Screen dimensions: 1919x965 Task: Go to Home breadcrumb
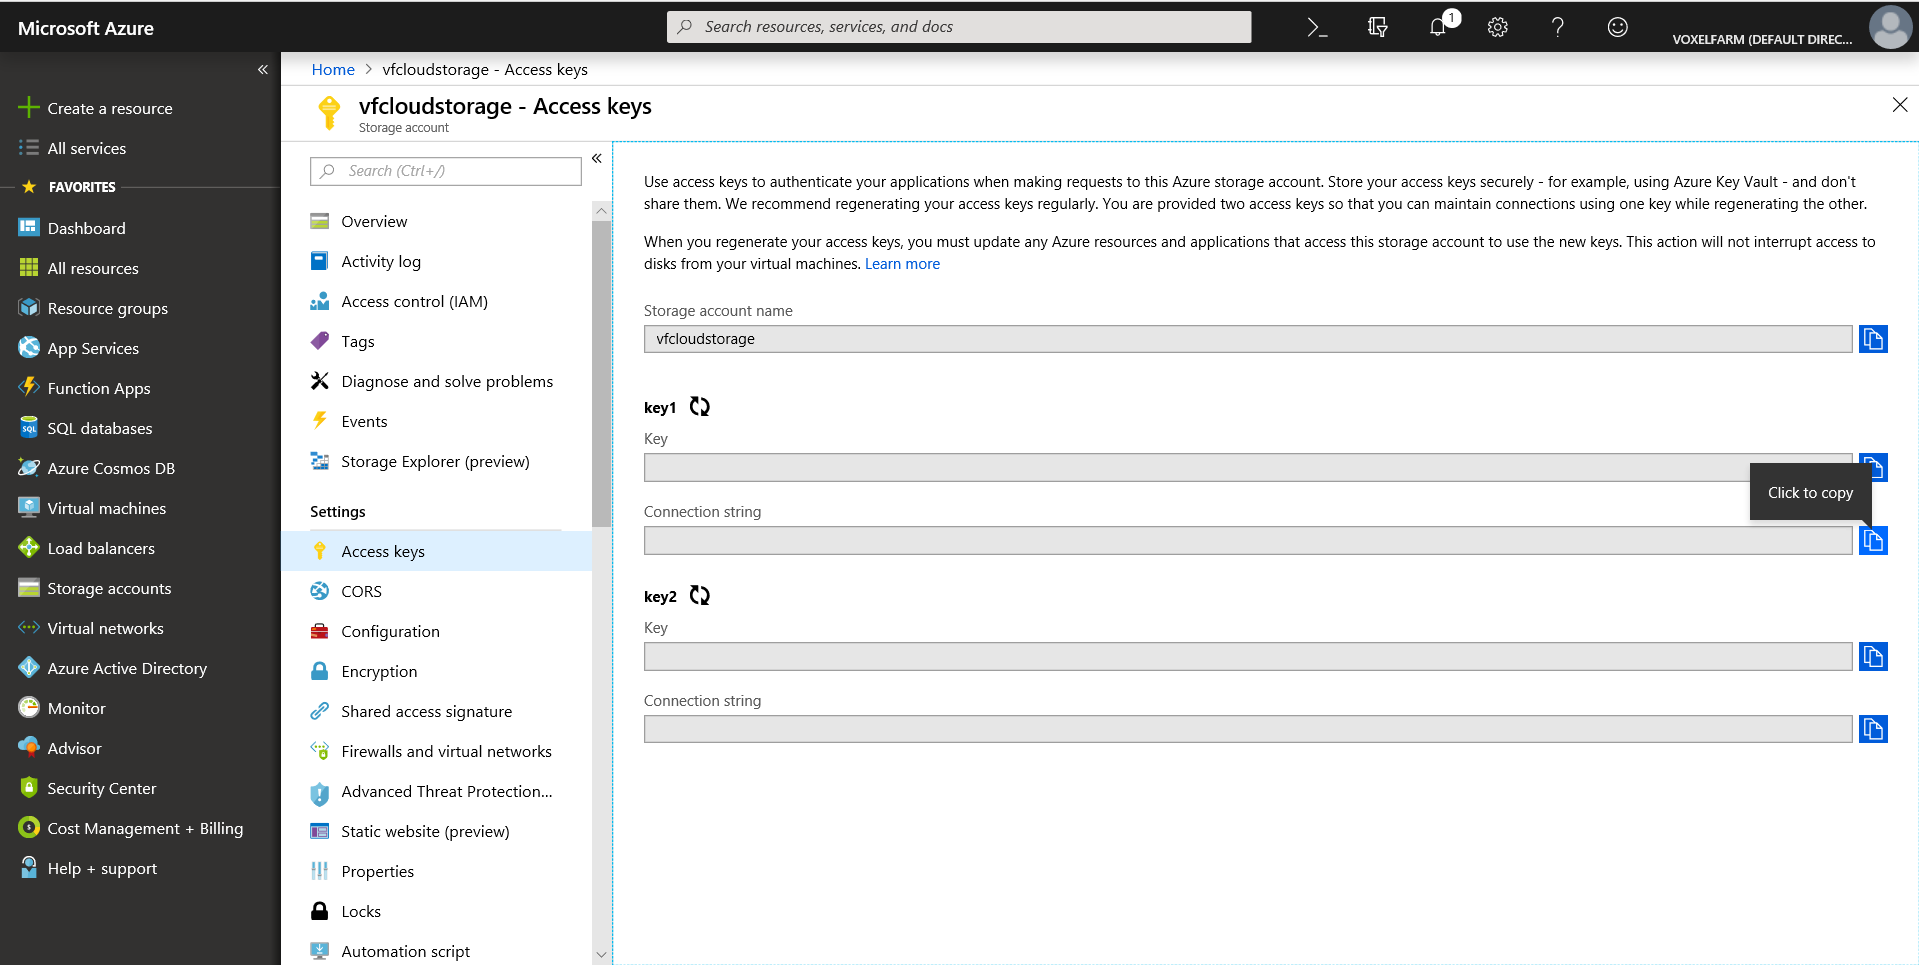click(x=333, y=69)
